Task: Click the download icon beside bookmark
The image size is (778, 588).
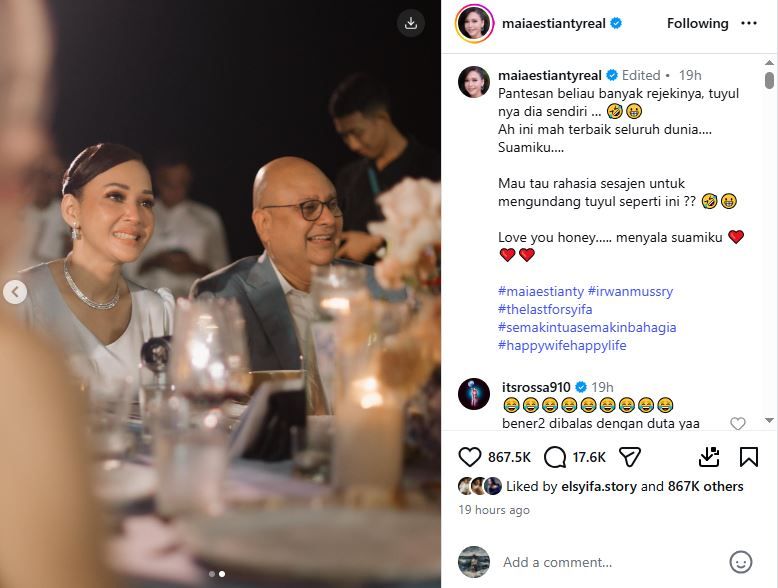Action: point(709,457)
